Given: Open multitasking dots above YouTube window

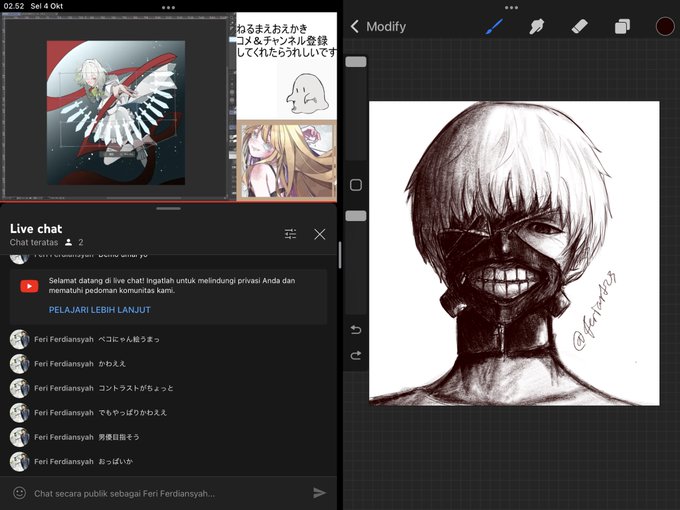Looking at the screenshot, I should 168,7.
